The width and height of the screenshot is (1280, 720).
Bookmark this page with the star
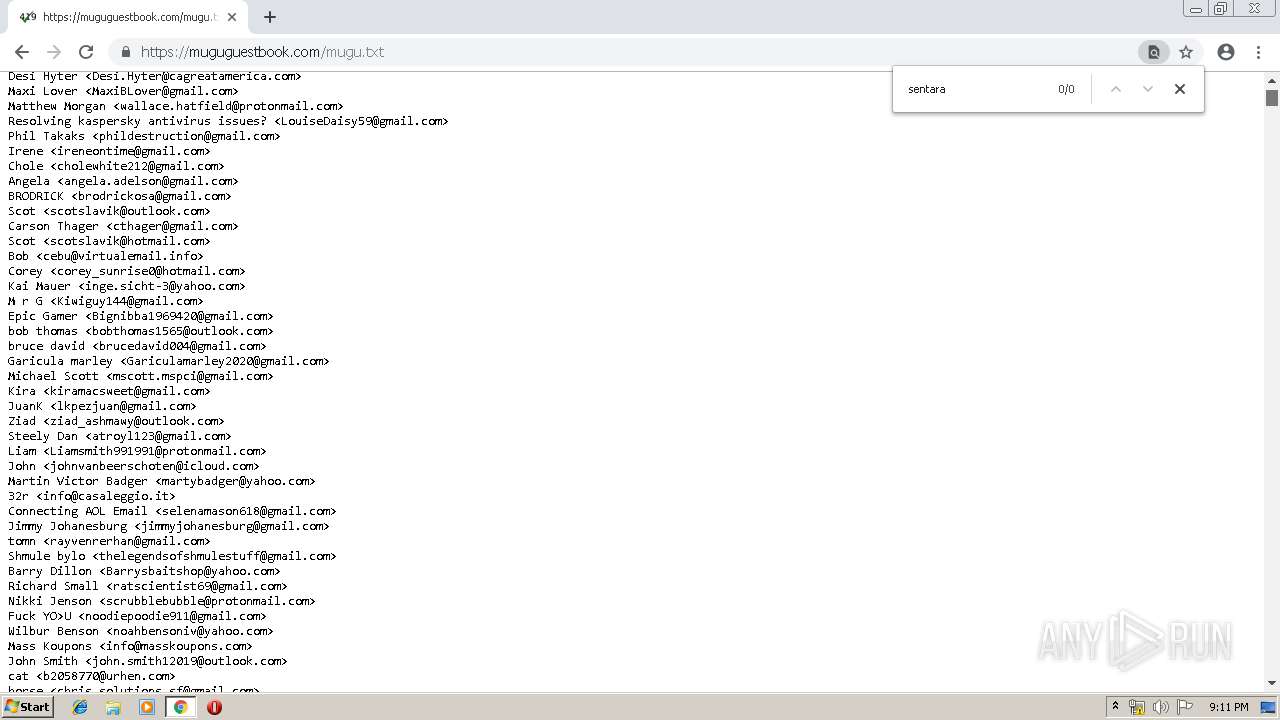1186,52
